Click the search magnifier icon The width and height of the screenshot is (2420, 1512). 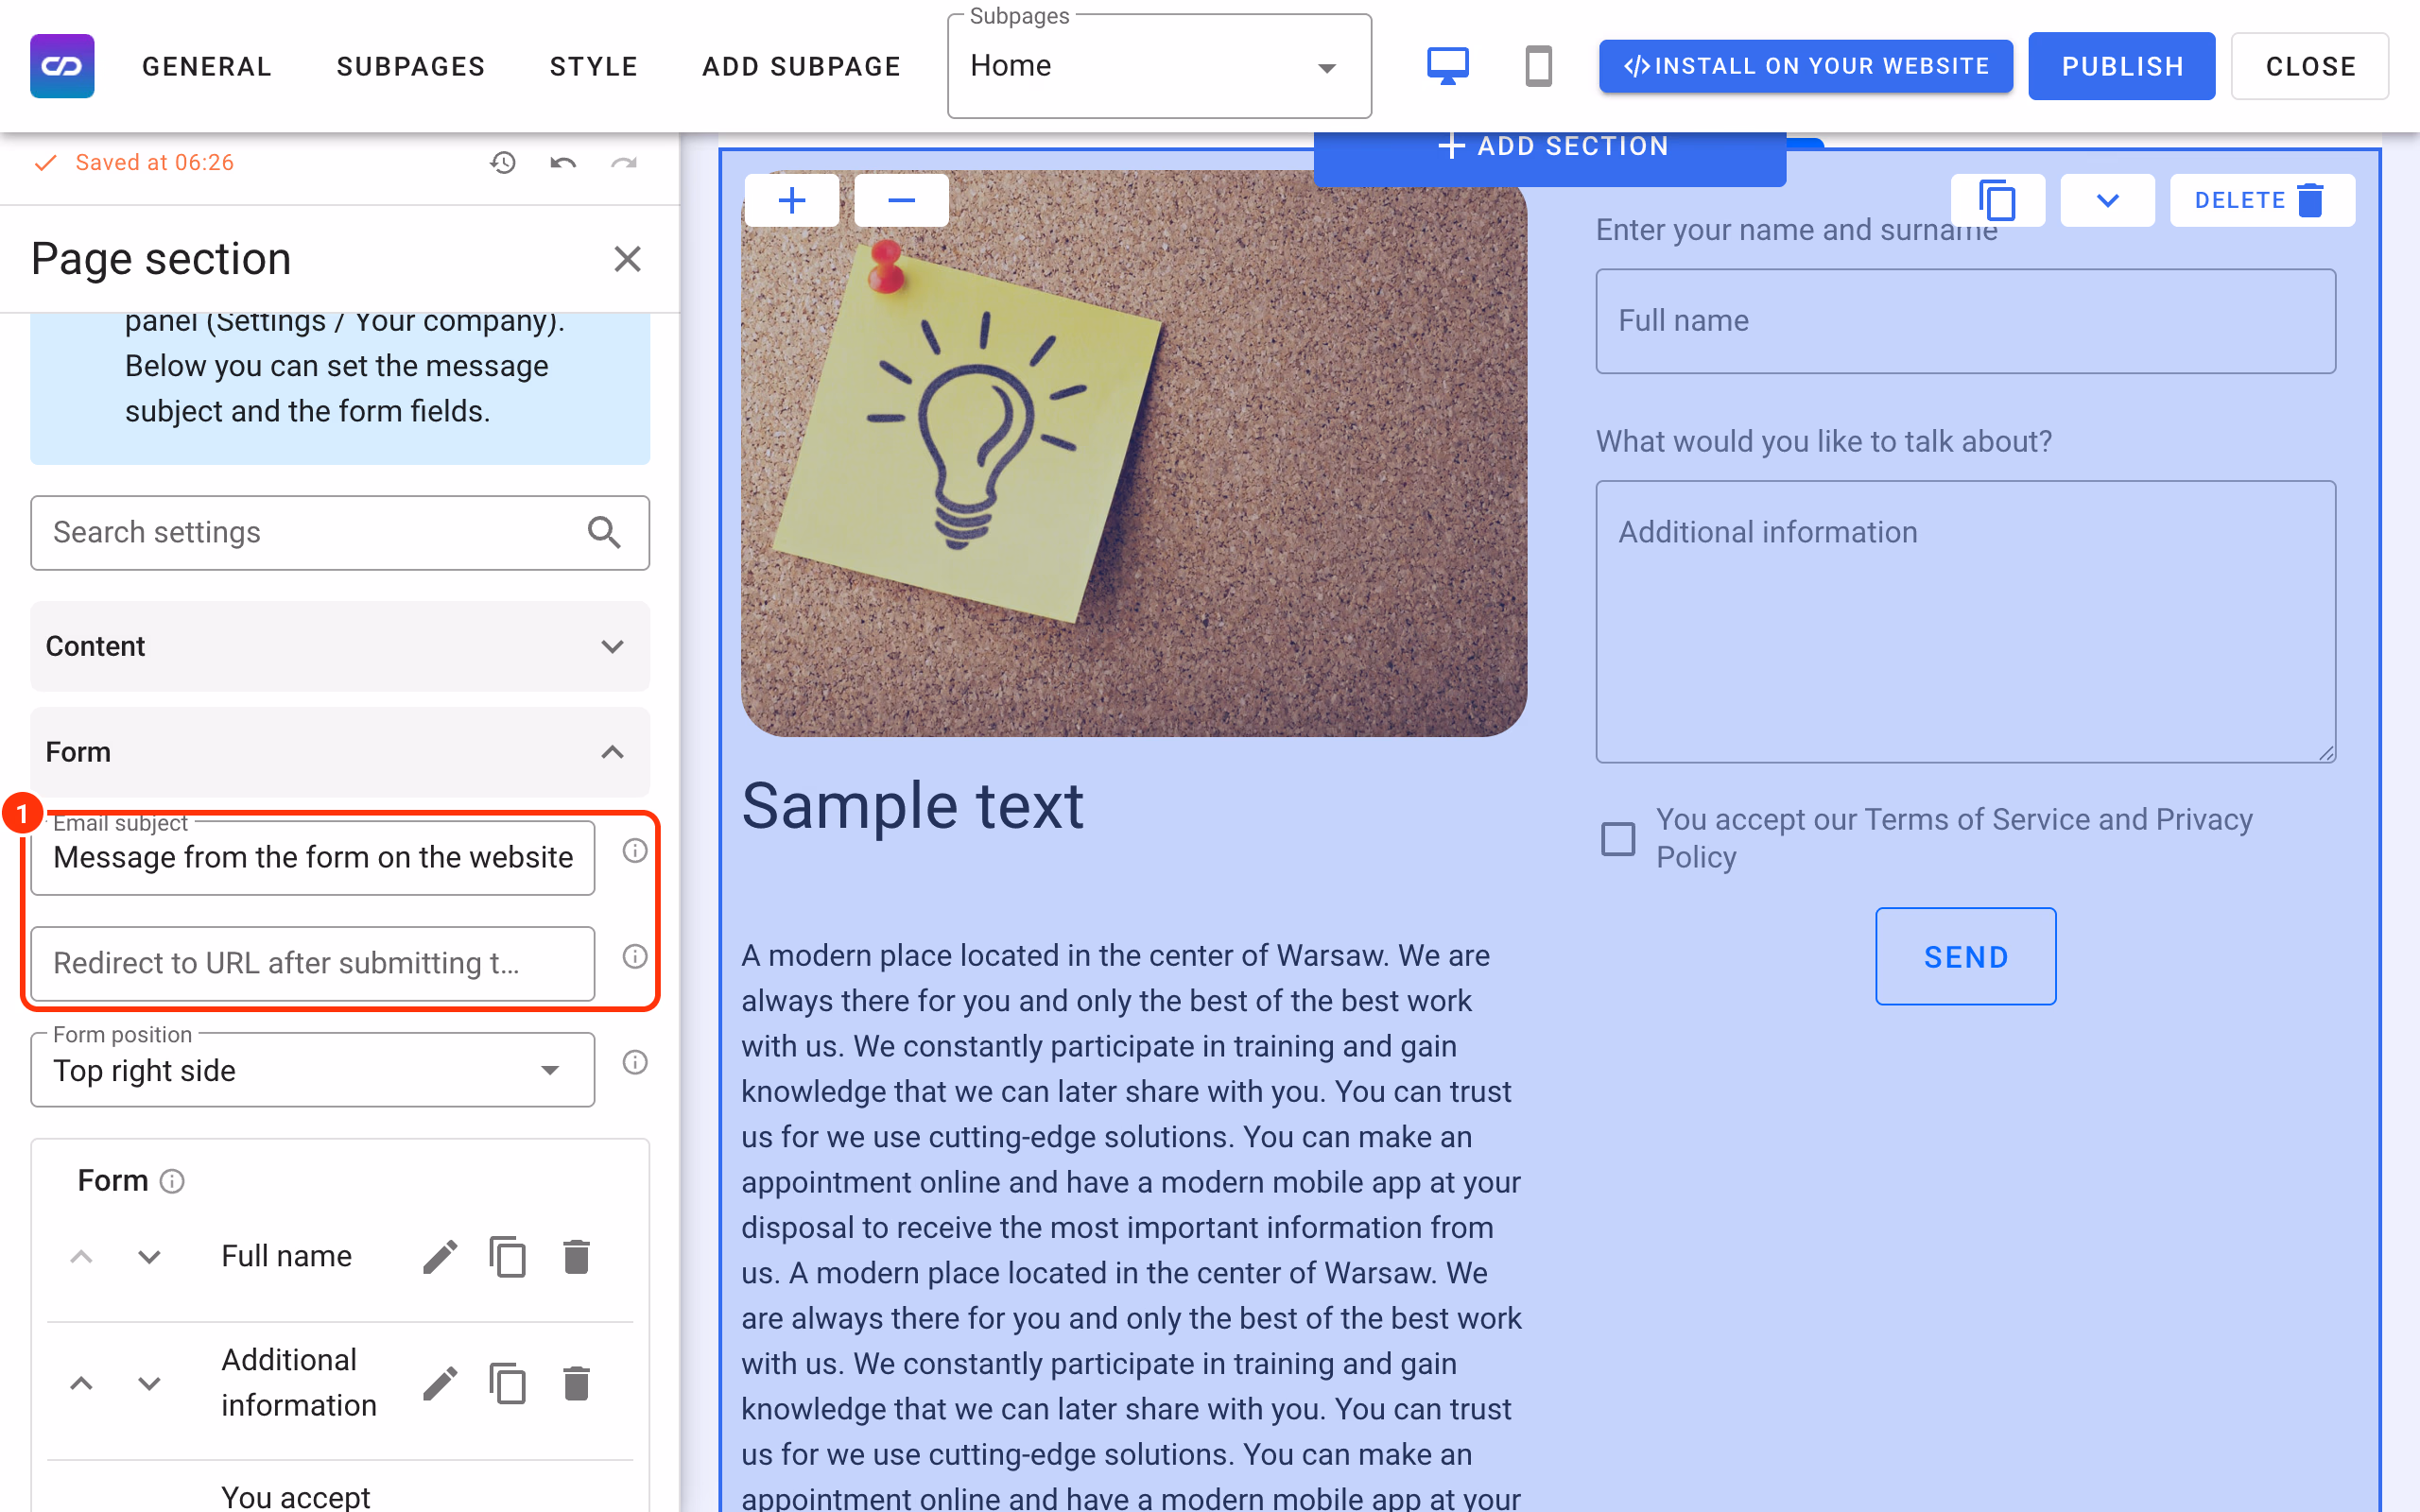604,532
